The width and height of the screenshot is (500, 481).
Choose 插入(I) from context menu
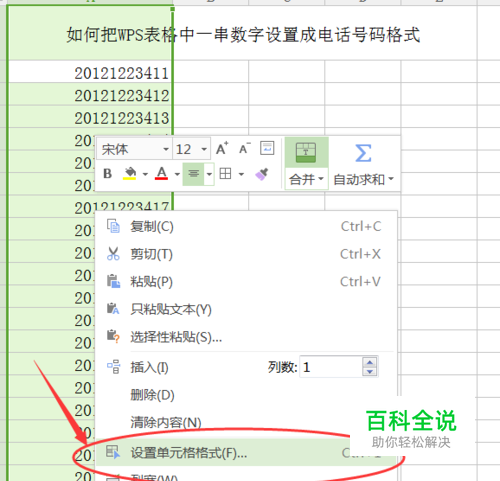pos(149,367)
